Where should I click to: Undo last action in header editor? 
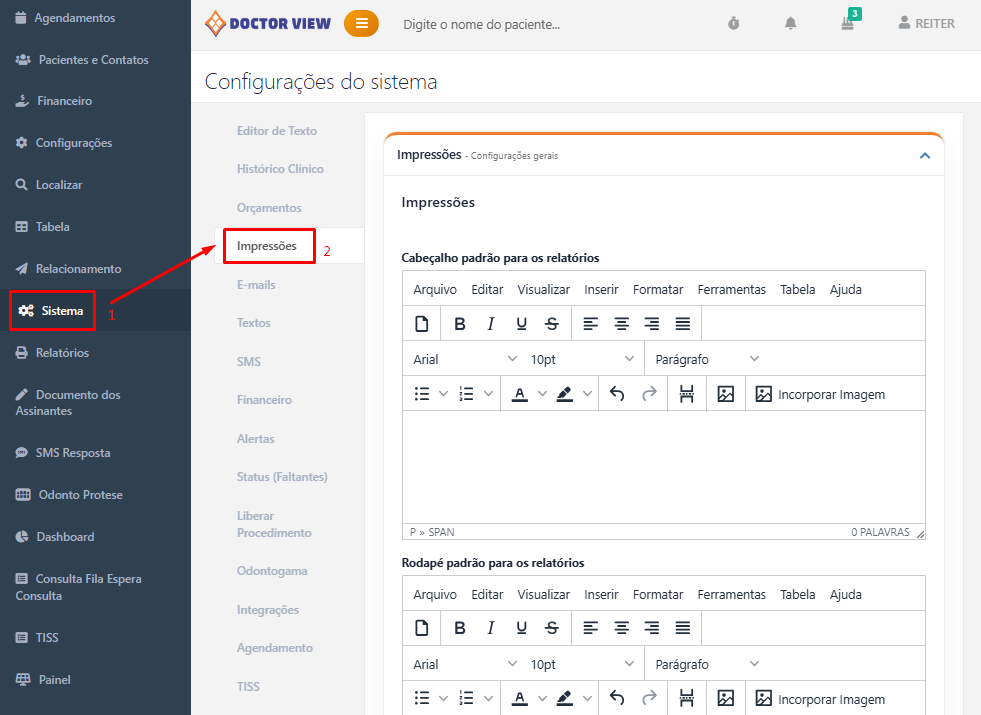tap(617, 394)
